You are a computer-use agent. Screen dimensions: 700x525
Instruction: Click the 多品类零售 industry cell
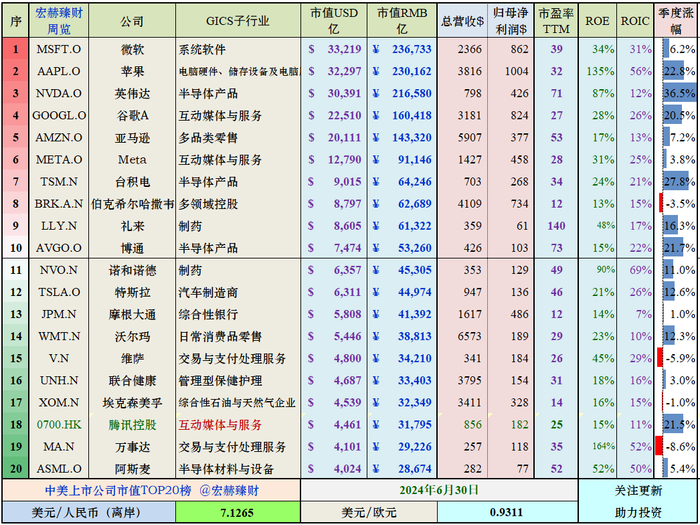click(x=238, y=138)
